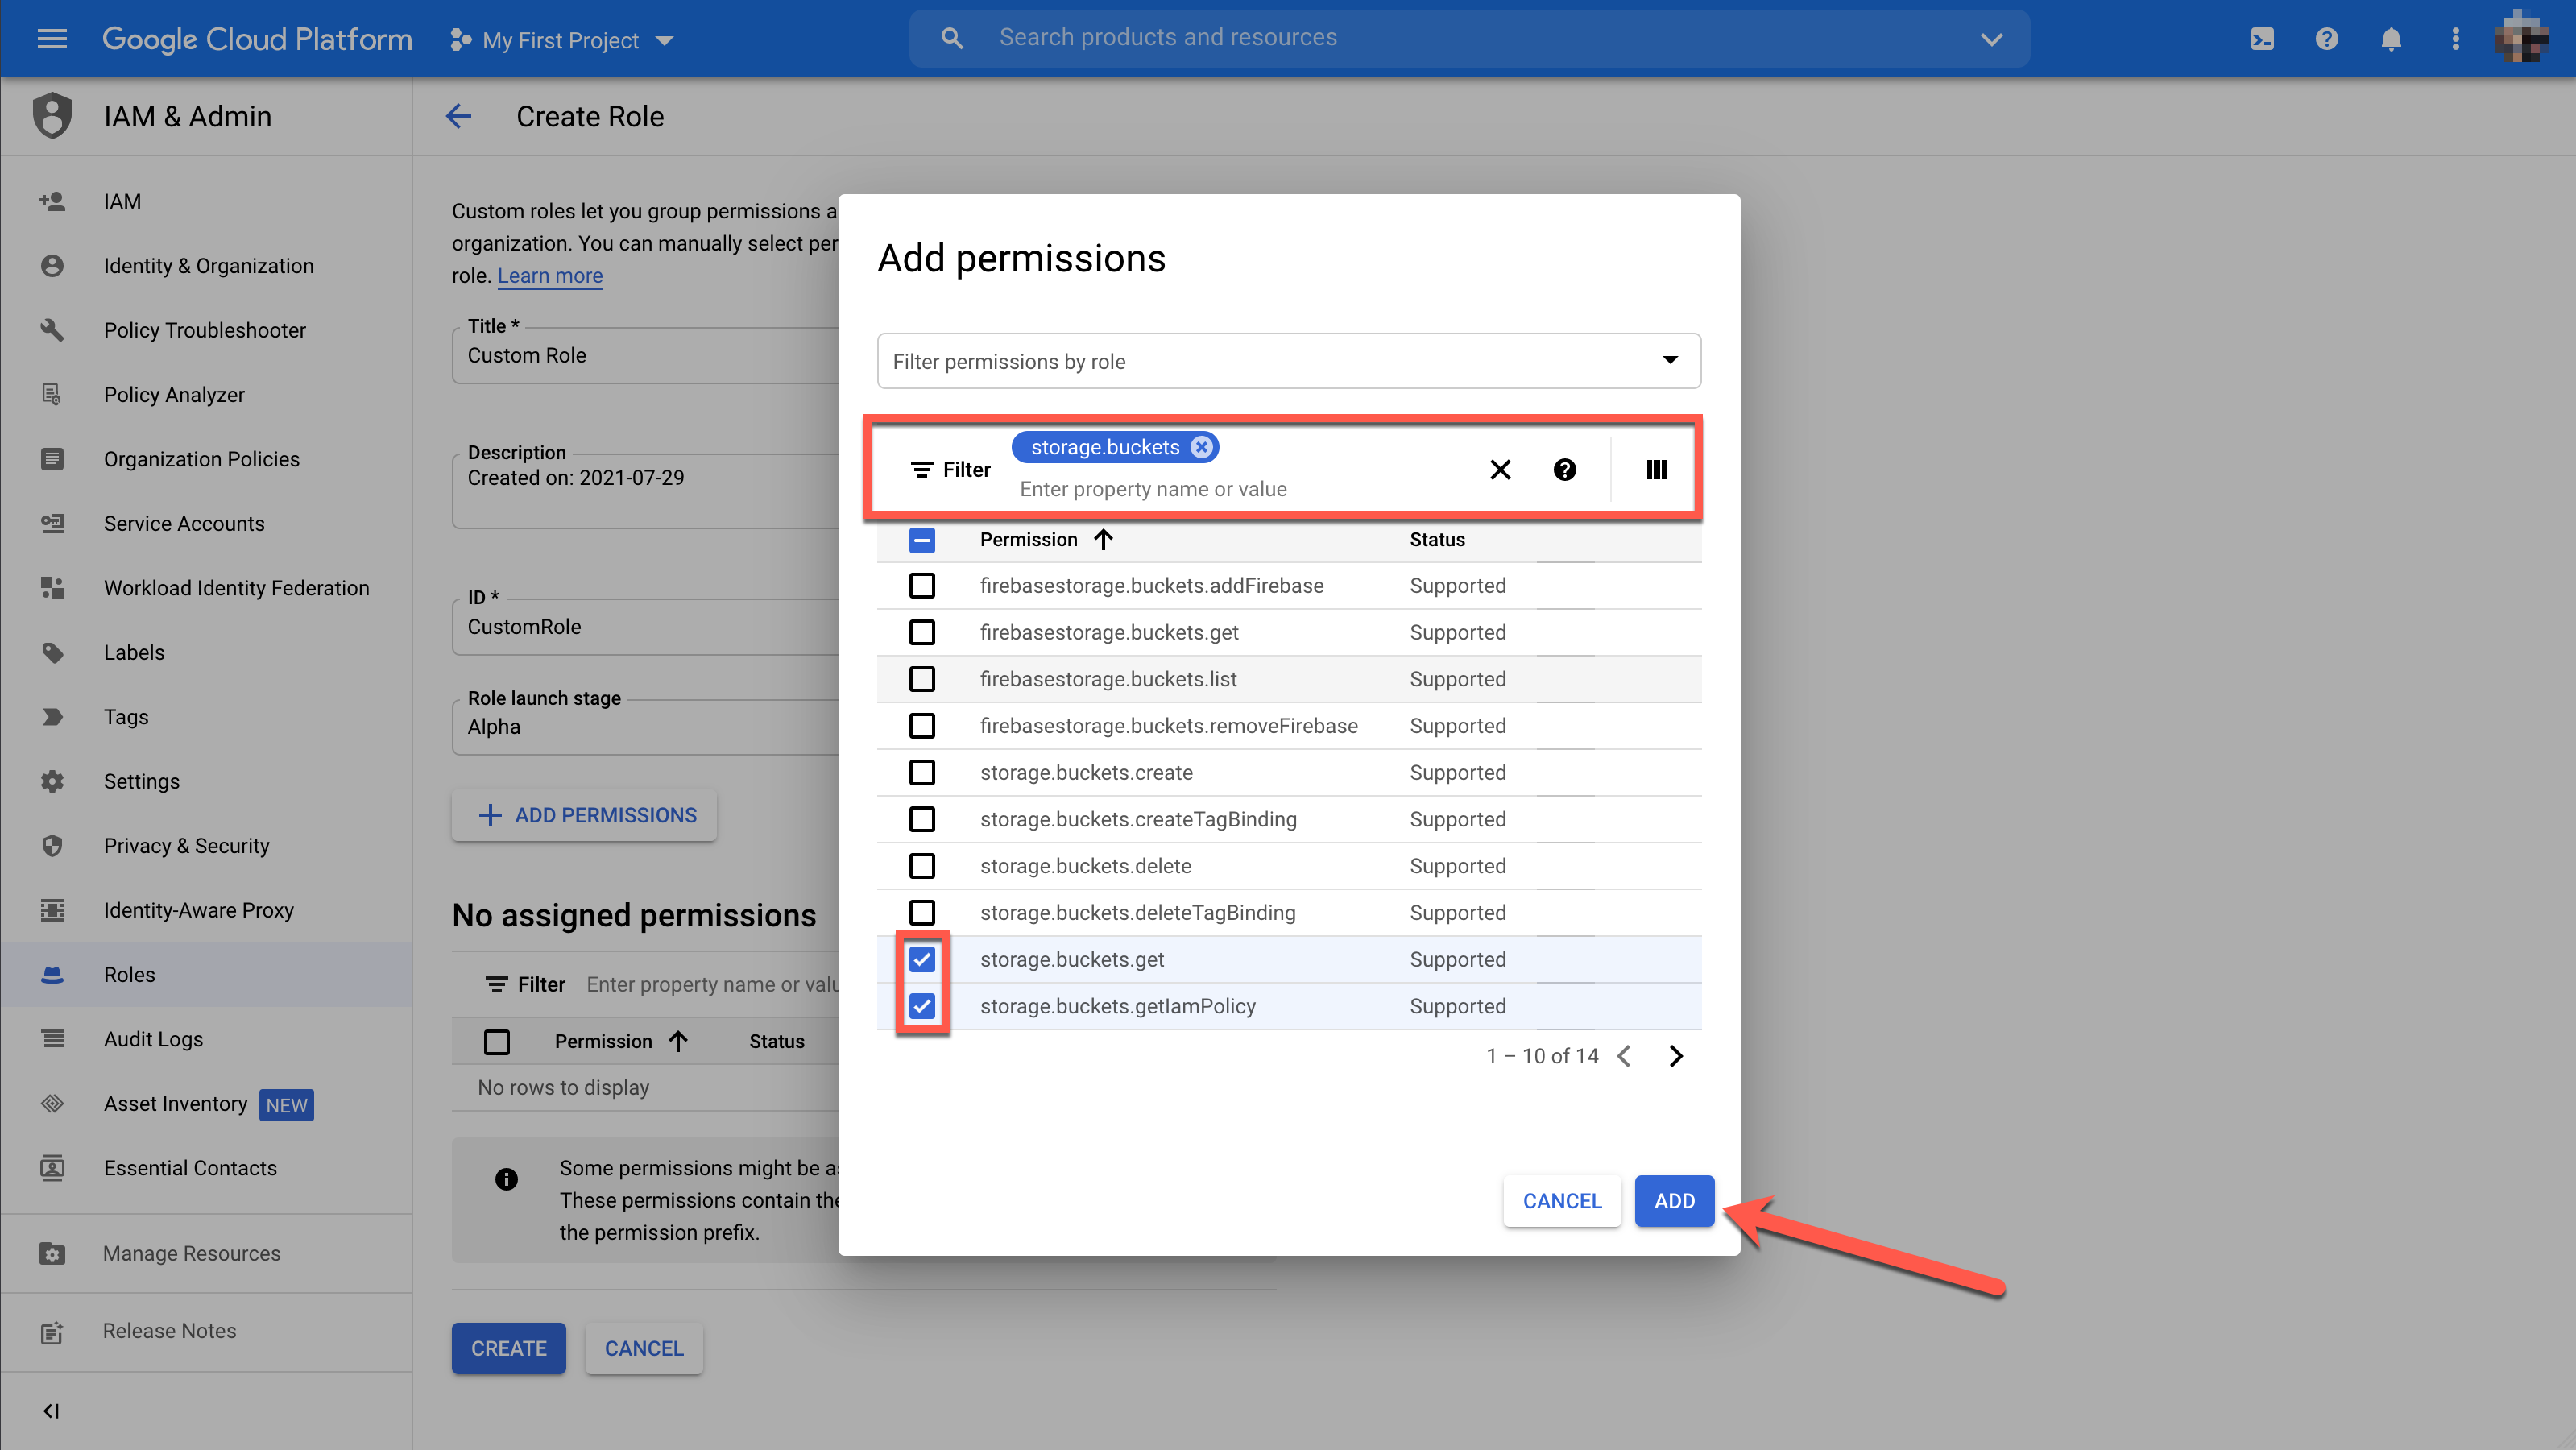The height and width of the screenshot is (1450, 2576).
Task: Remove the storage.buckets filter chip
Action: (1202, 447)
